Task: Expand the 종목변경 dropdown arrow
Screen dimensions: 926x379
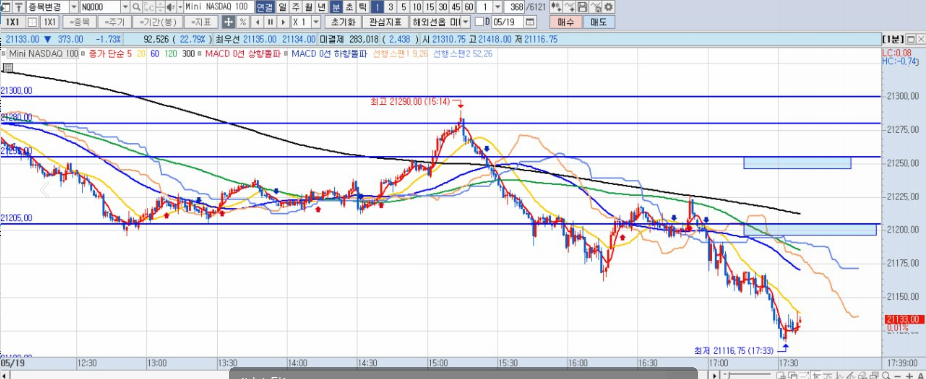Action: (74, 7)
